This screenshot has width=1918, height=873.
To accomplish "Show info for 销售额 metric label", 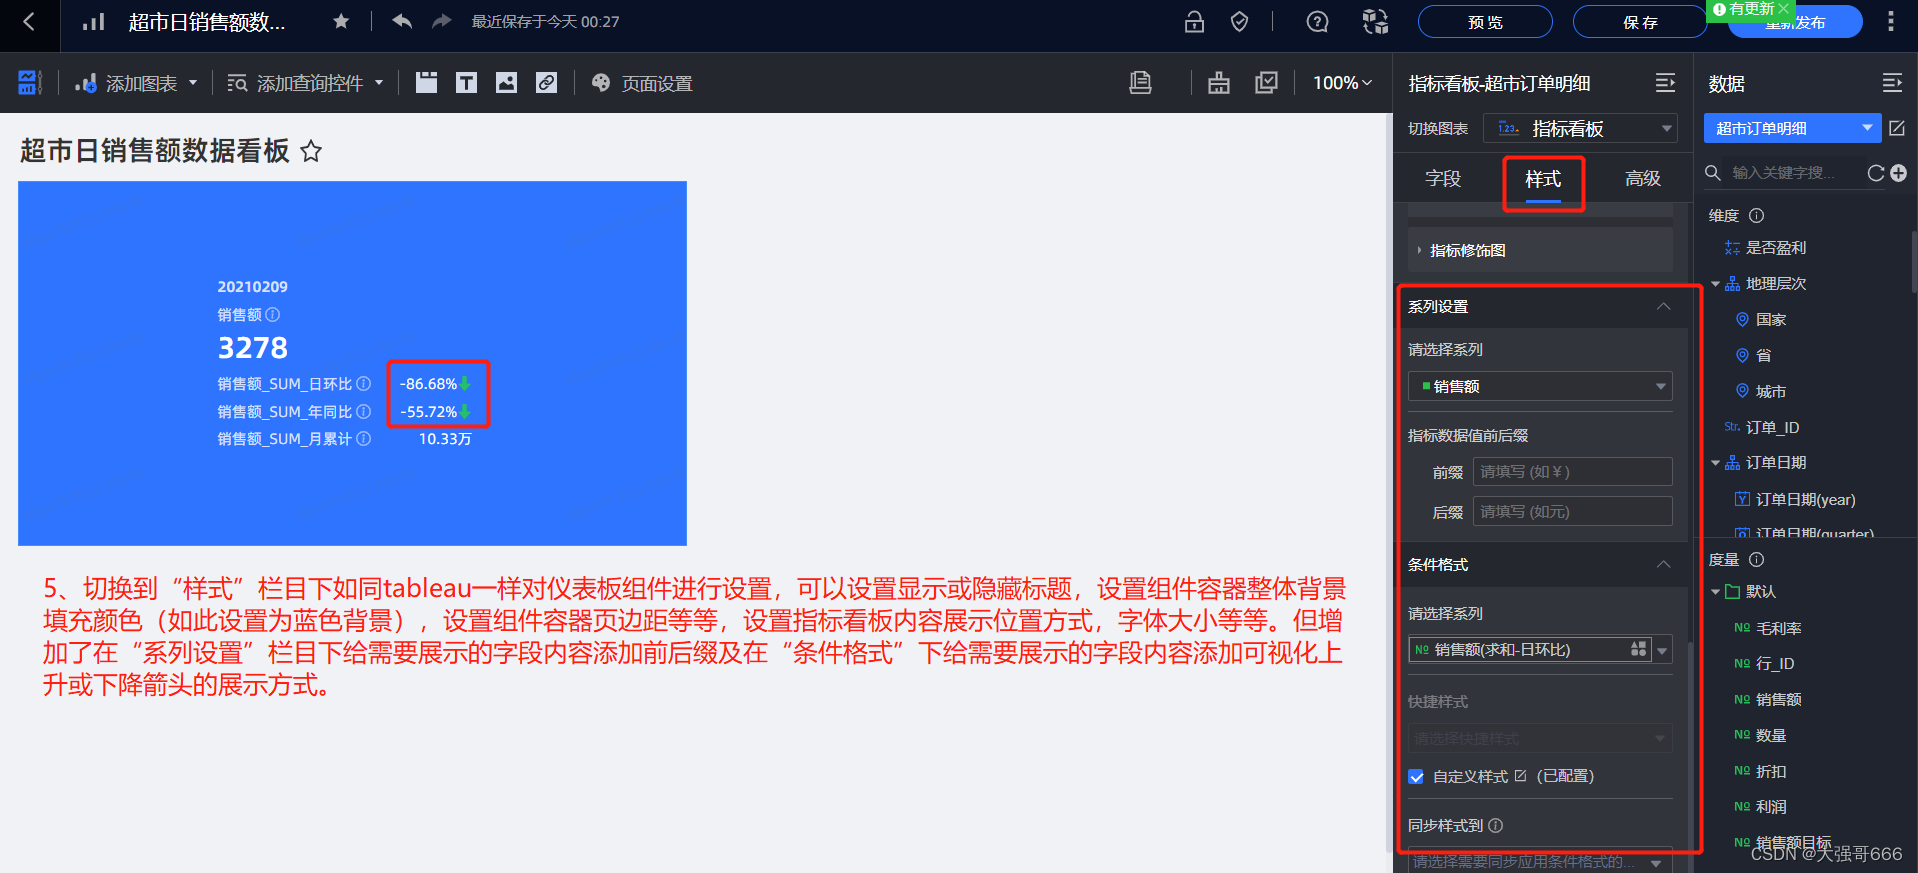I will point(272,315).
